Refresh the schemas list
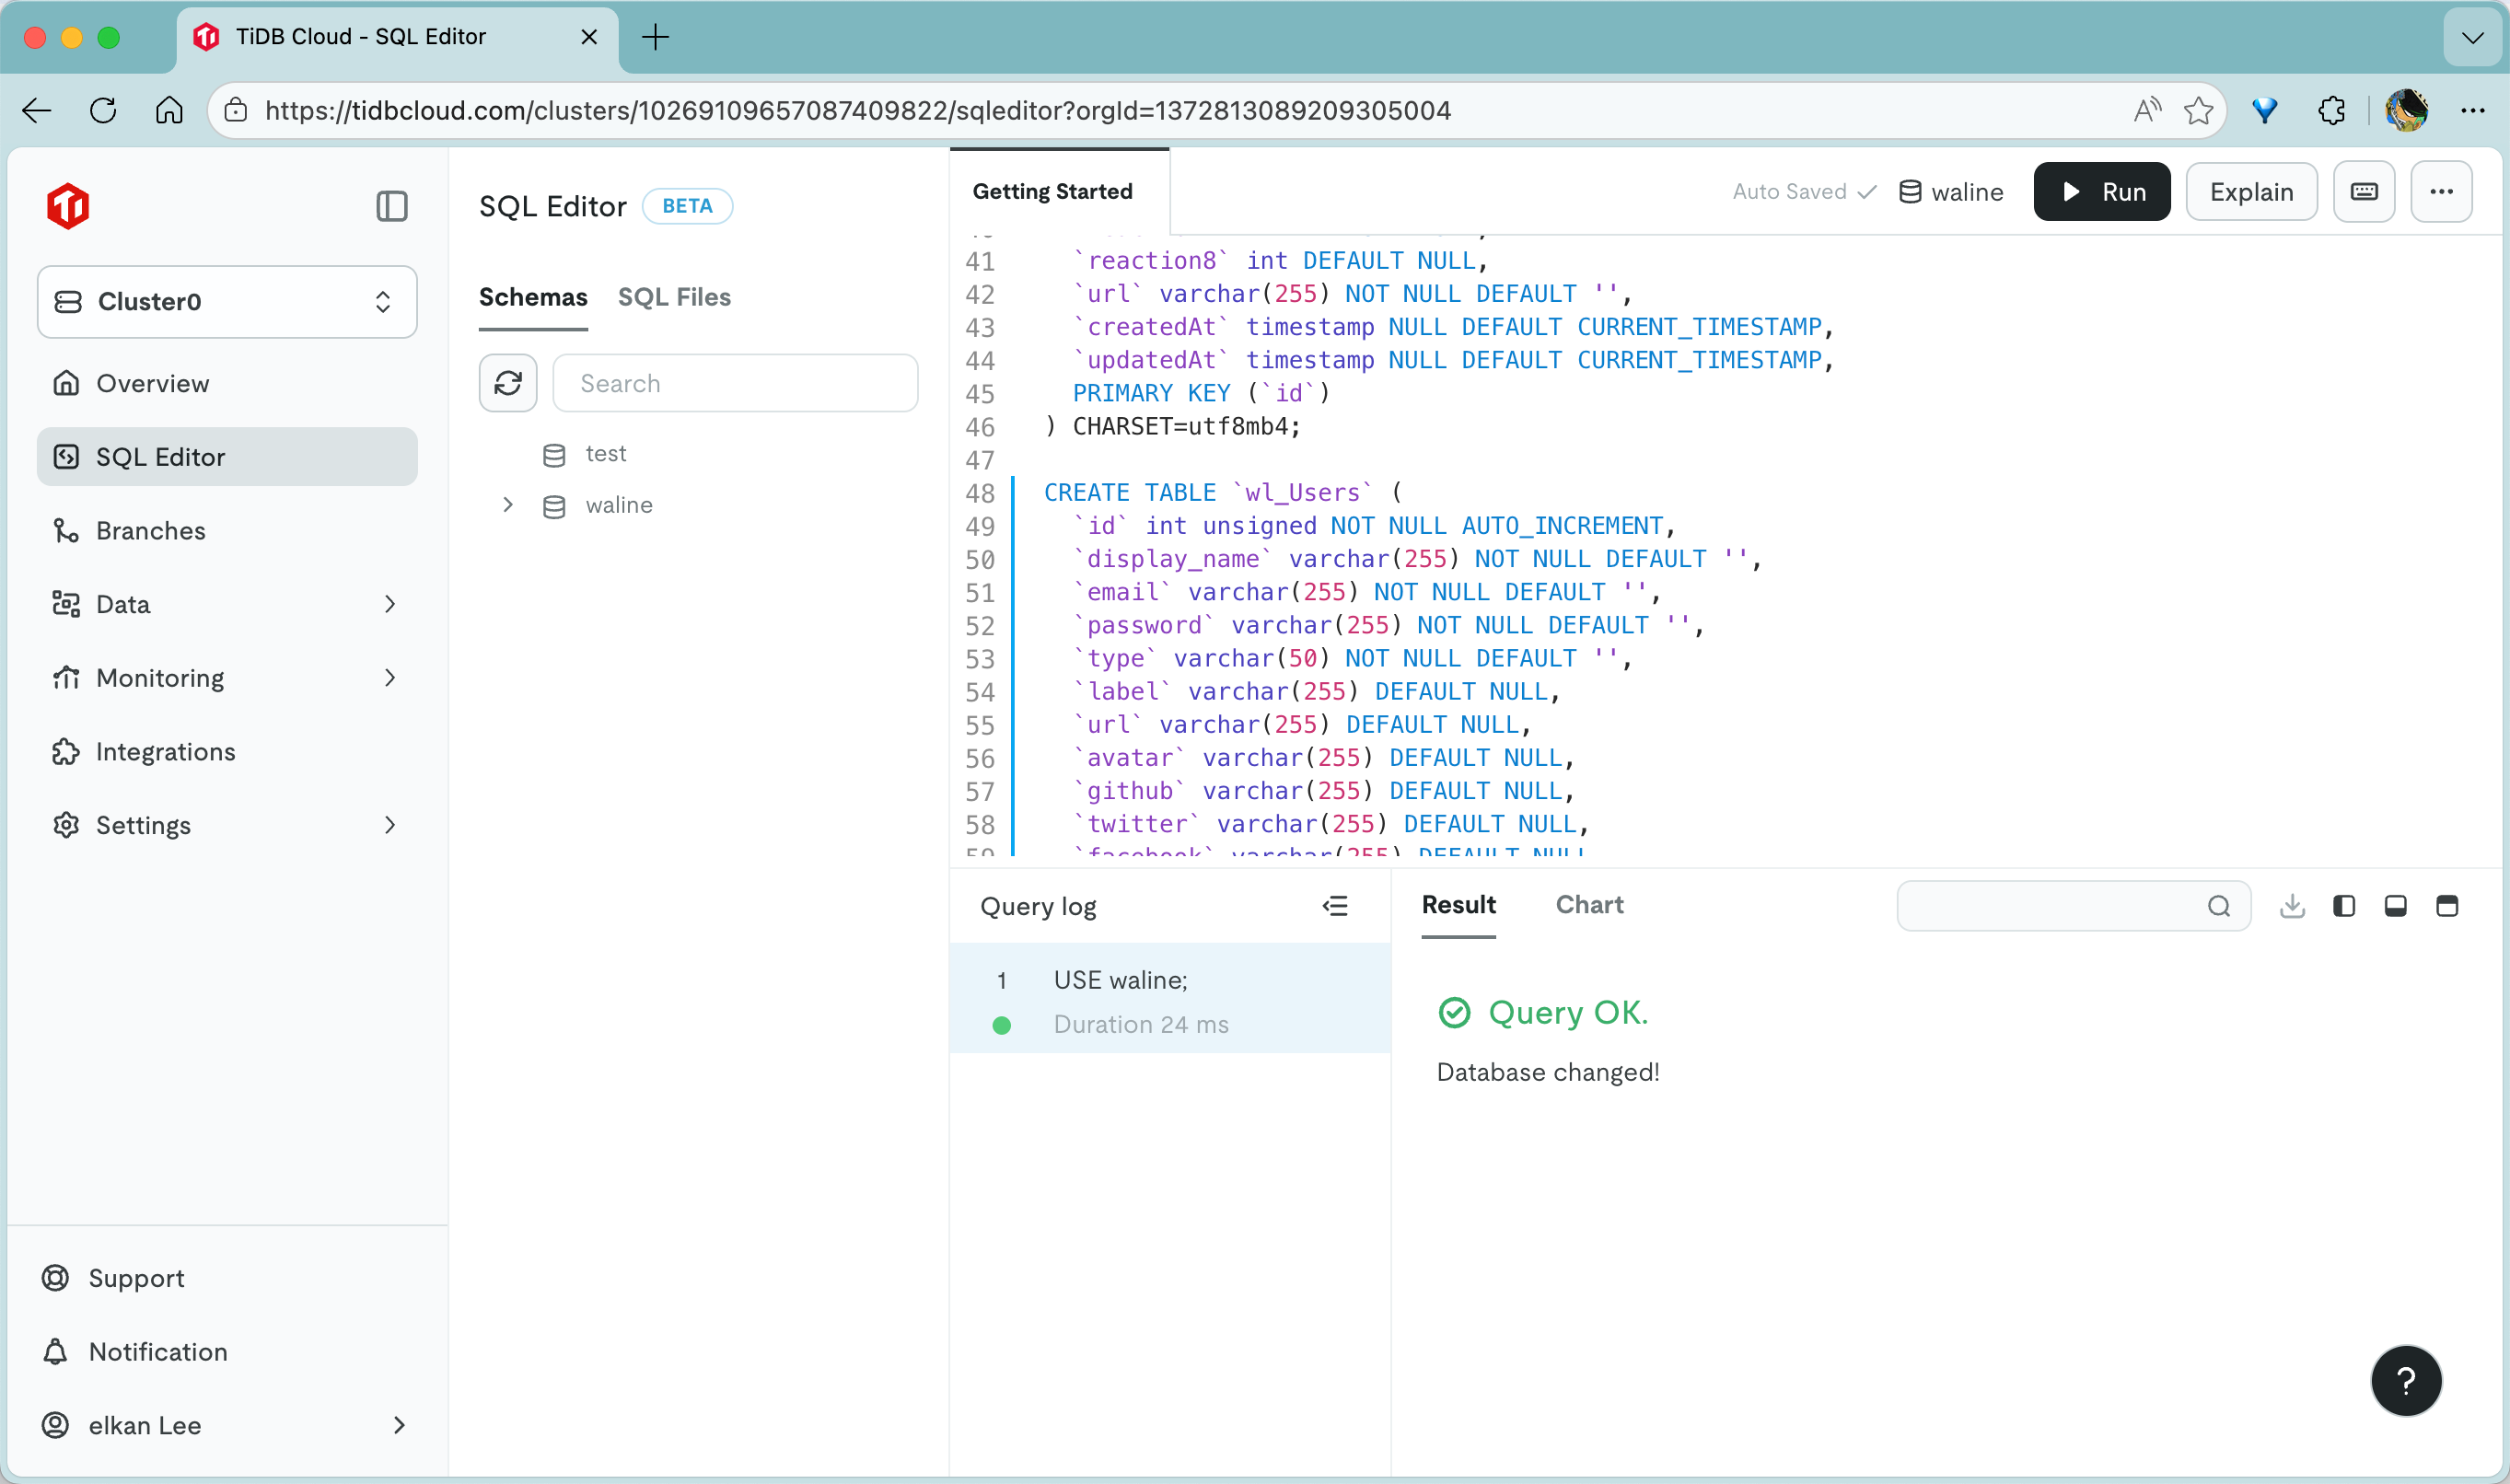2510x1484 pixels. pyautogui.click(x=508, y=383)
